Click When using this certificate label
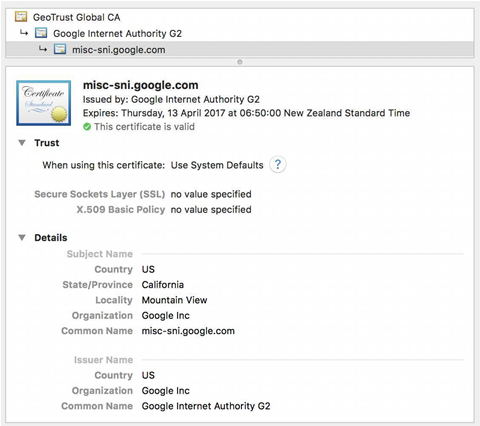480x426 pixels. [104, 165]
